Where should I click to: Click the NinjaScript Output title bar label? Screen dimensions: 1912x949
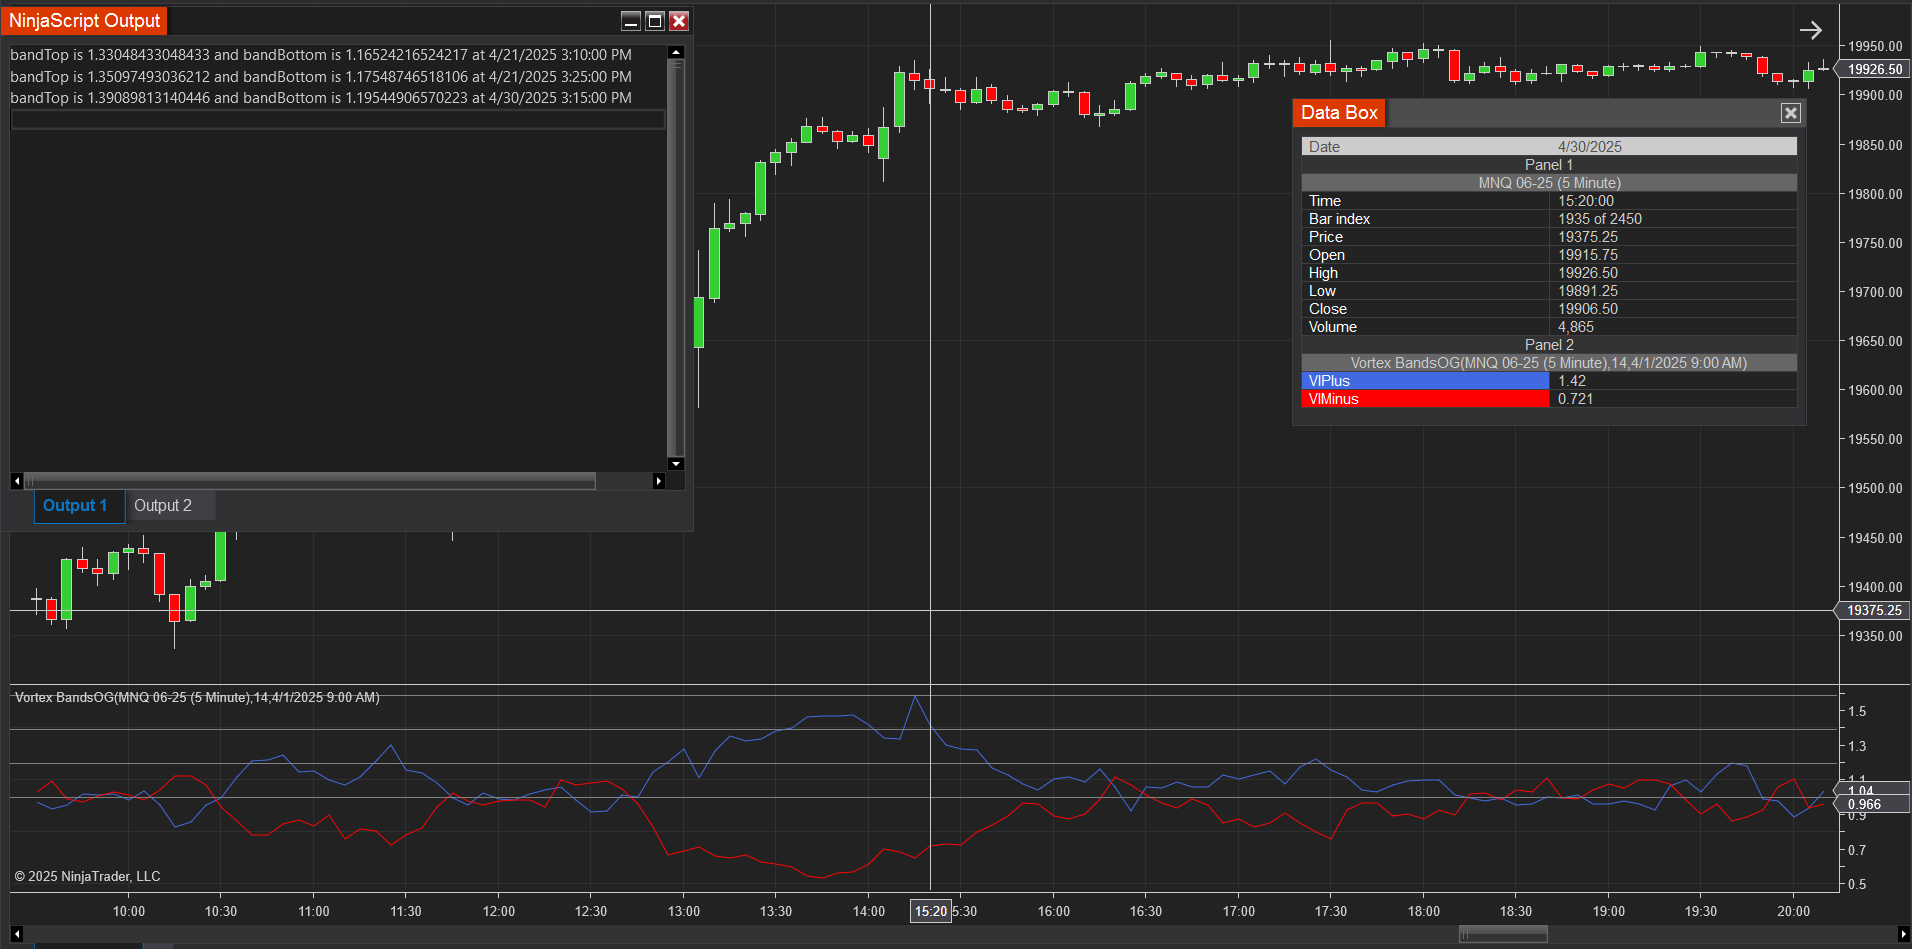[x=84, y=21]
